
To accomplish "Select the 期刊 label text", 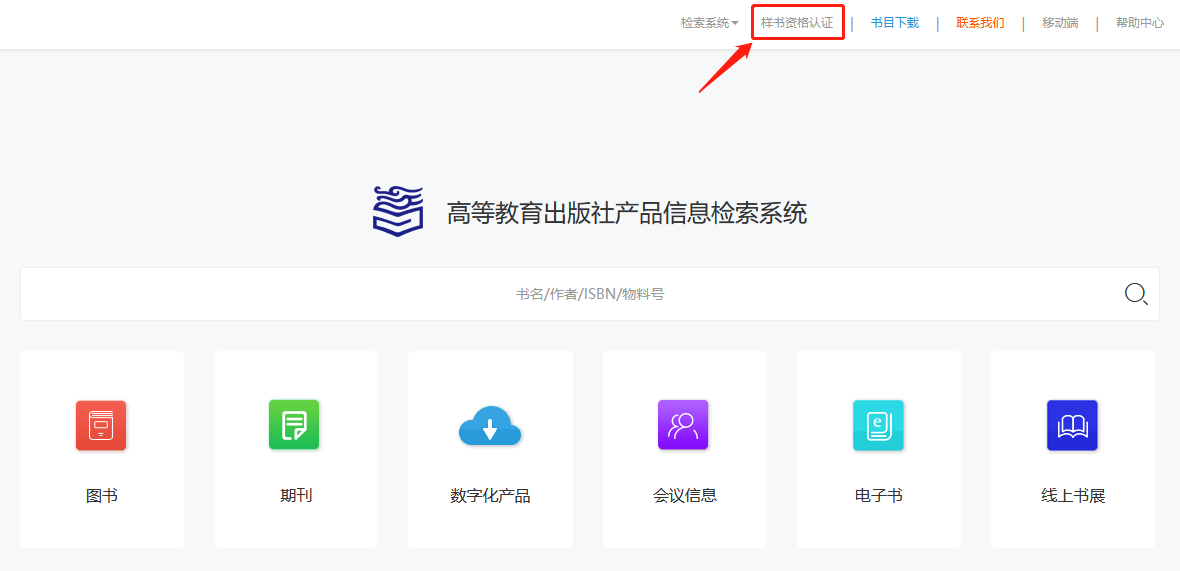I will 296,496.
